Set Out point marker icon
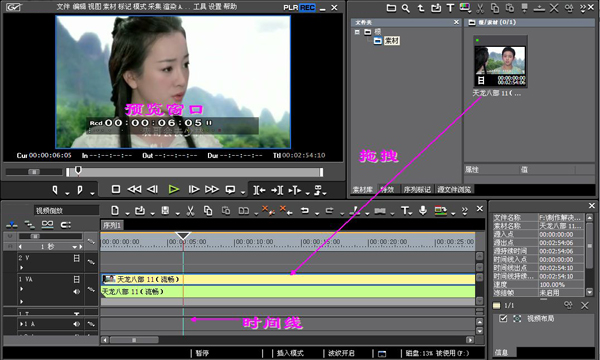Image resolution: width=600 pixels, height=360 pixels. (80, 190)
